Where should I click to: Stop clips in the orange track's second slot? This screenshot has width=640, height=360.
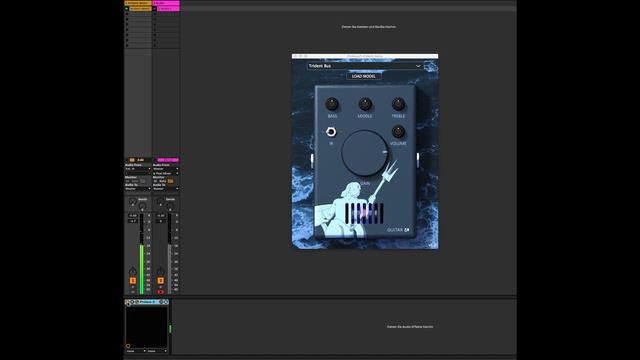click(127, 13)
